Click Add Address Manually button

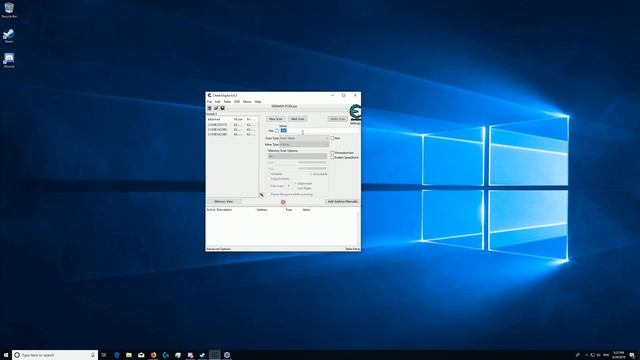342,202
